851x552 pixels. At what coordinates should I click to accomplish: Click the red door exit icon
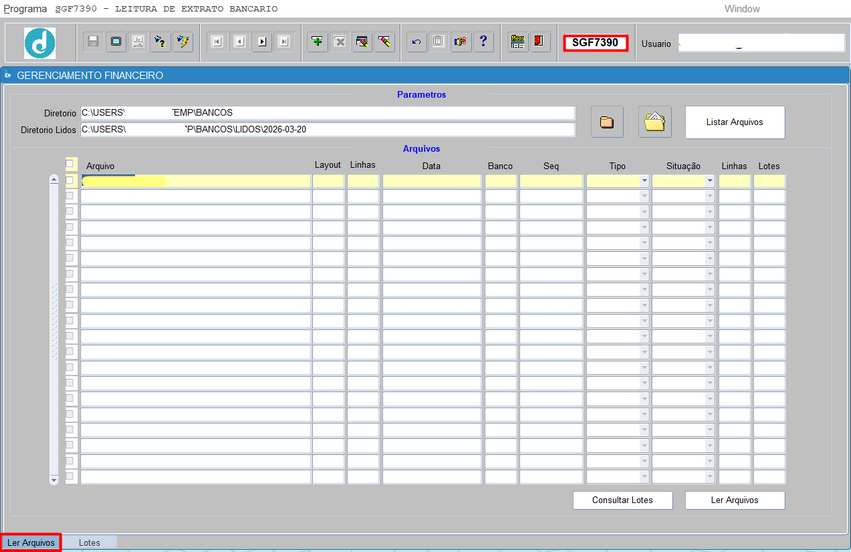[x=539, y=42]
